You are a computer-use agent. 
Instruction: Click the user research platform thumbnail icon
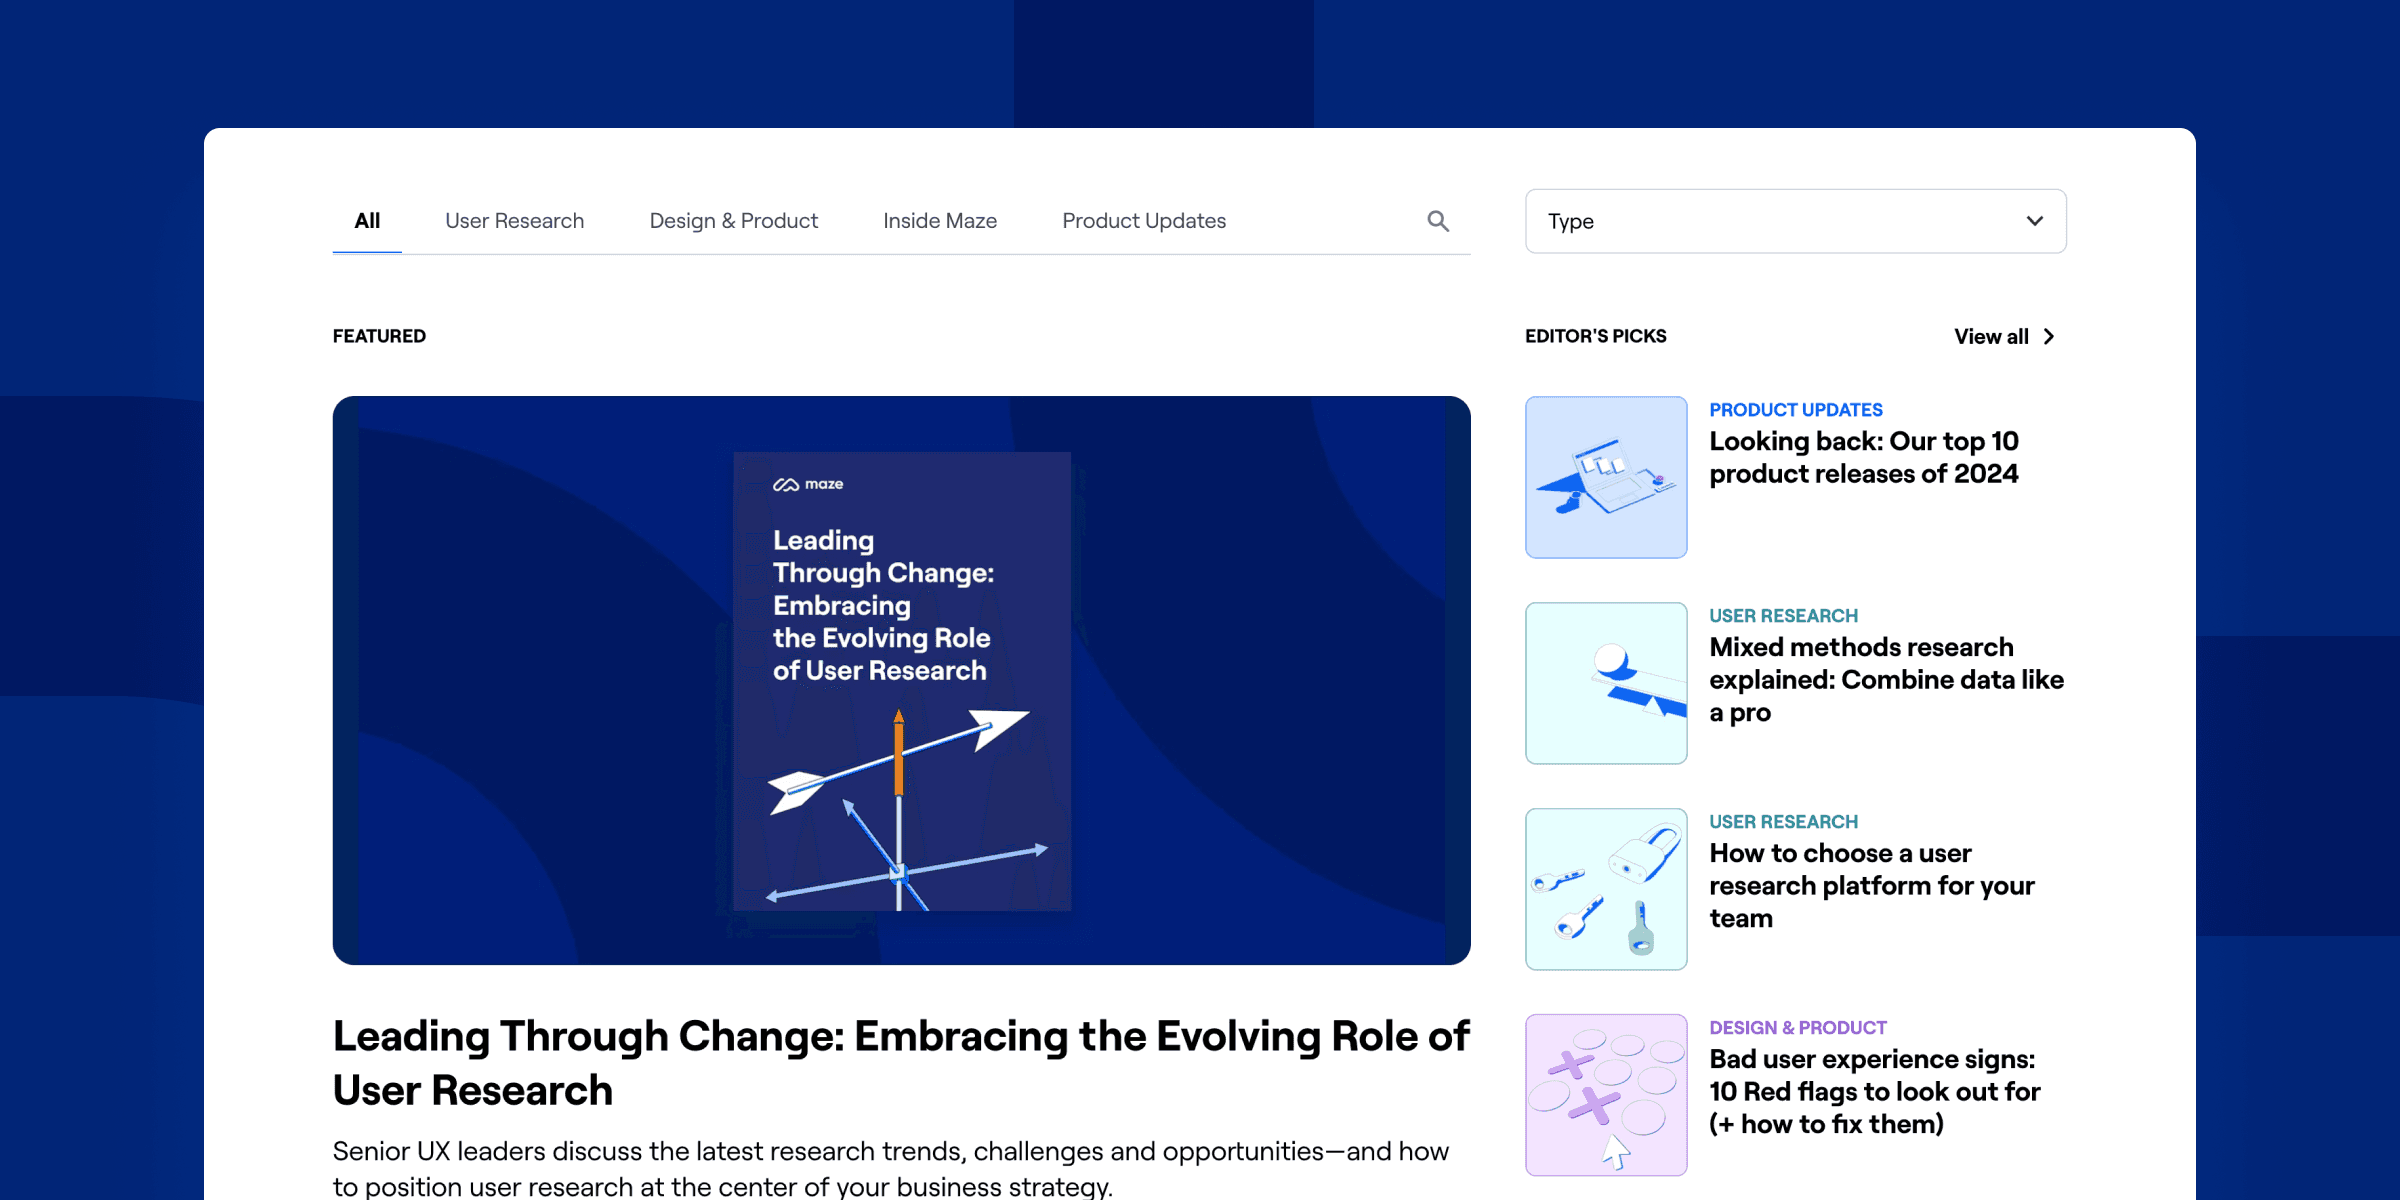pyautogui.click(x=1607, y=888)
